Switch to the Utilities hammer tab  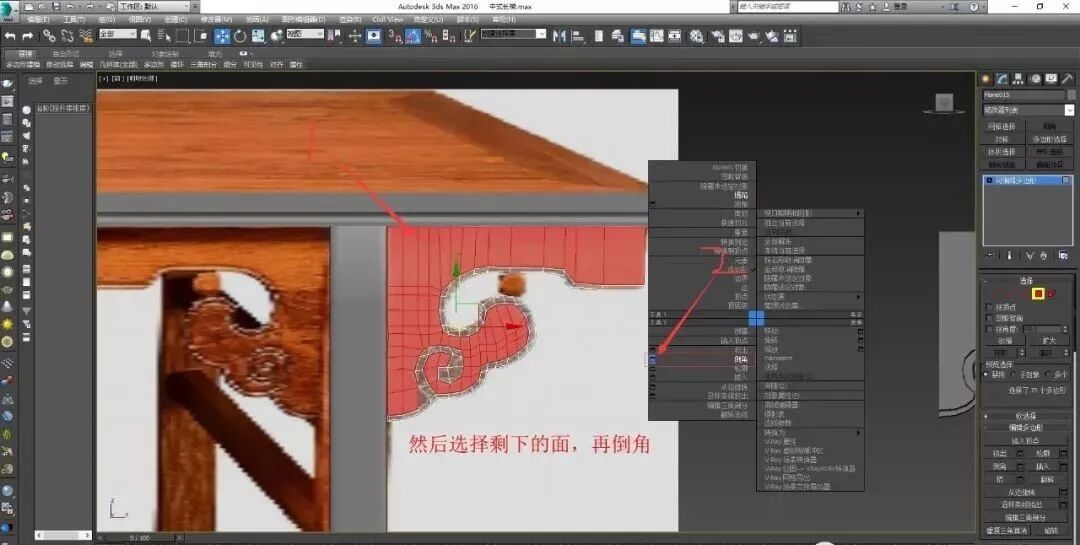[1068, 79]
